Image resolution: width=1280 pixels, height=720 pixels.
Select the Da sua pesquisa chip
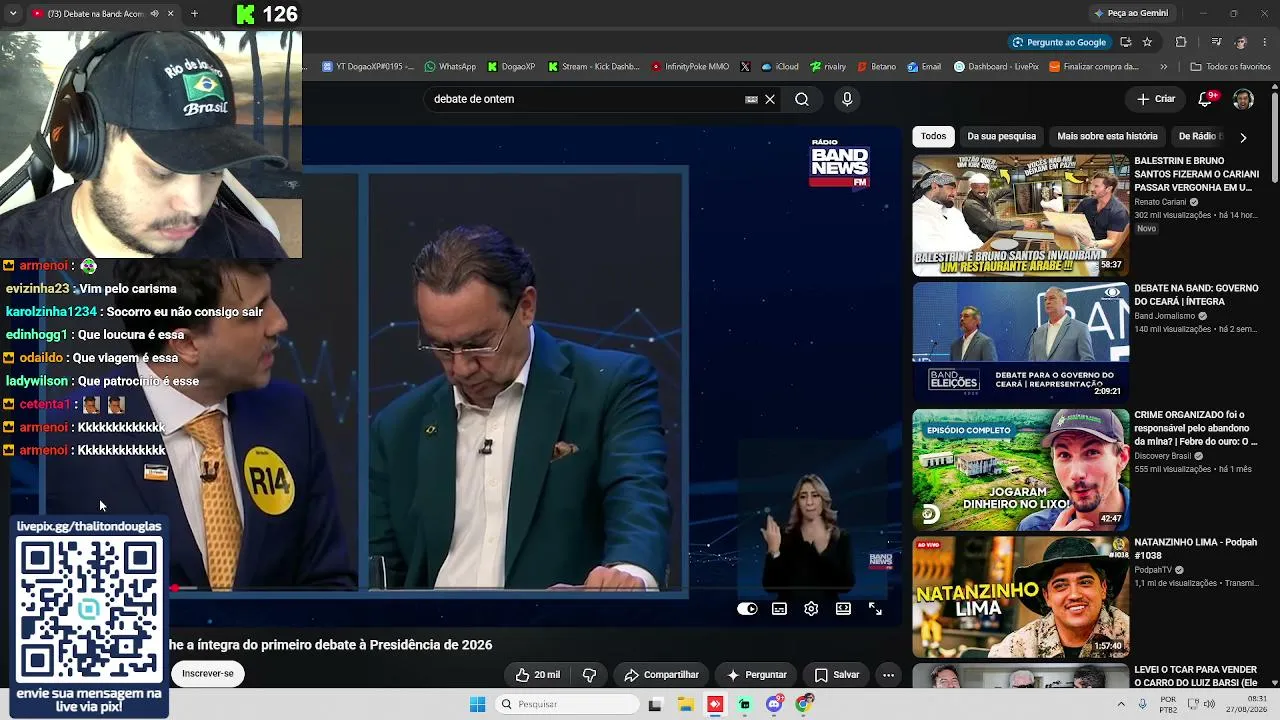pos(1001,136)
